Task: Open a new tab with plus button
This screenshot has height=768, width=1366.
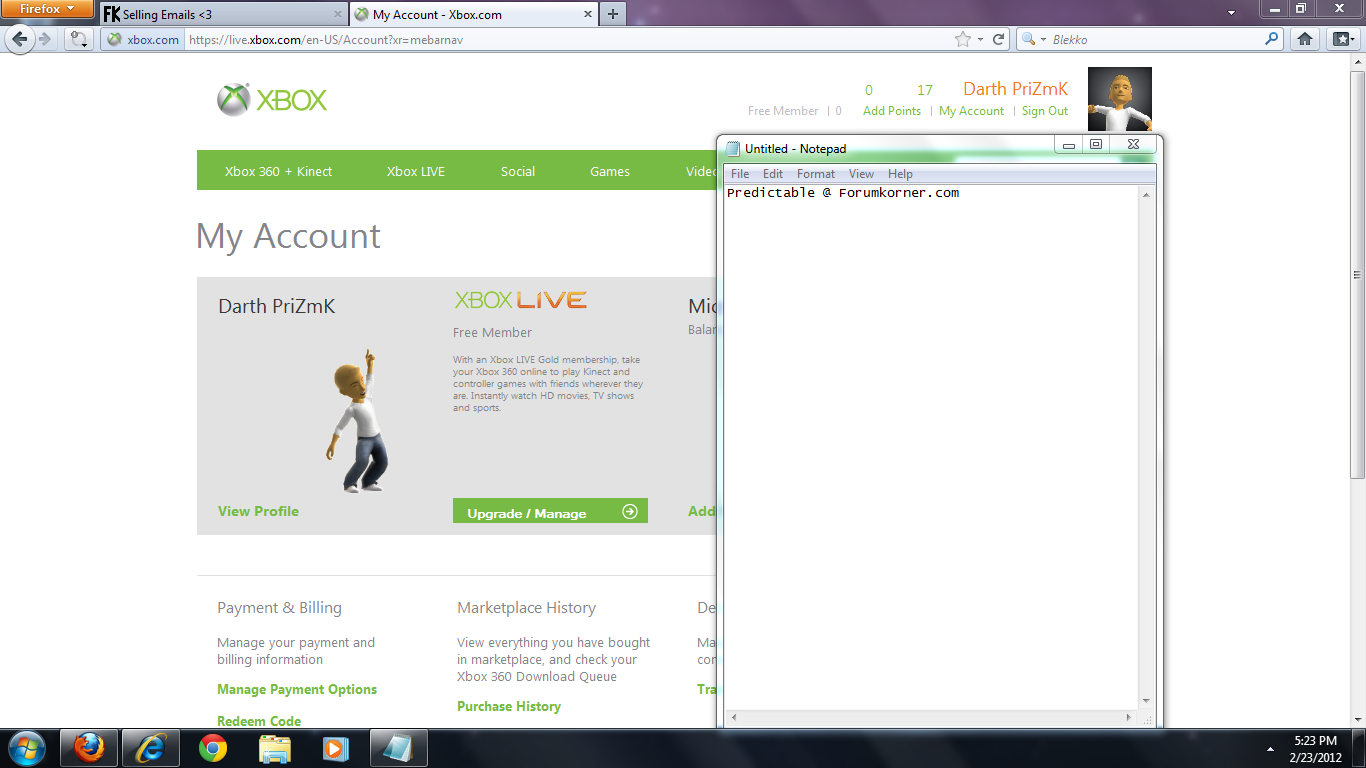Action: click(613, 14)
